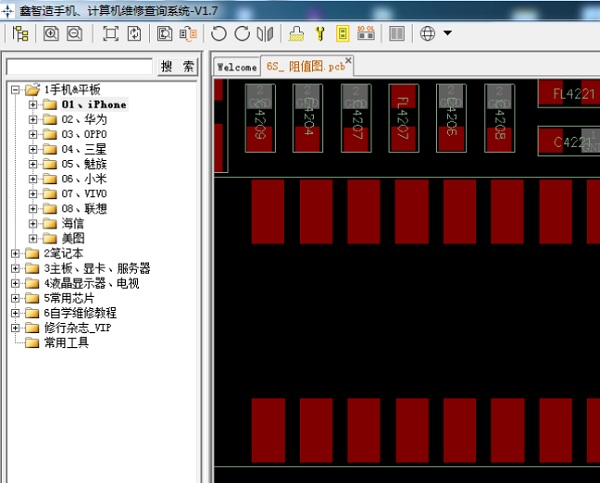The image size is (600, 483).
Task: Select the 02、华为 tree item
Action: (x=84, y=119)
